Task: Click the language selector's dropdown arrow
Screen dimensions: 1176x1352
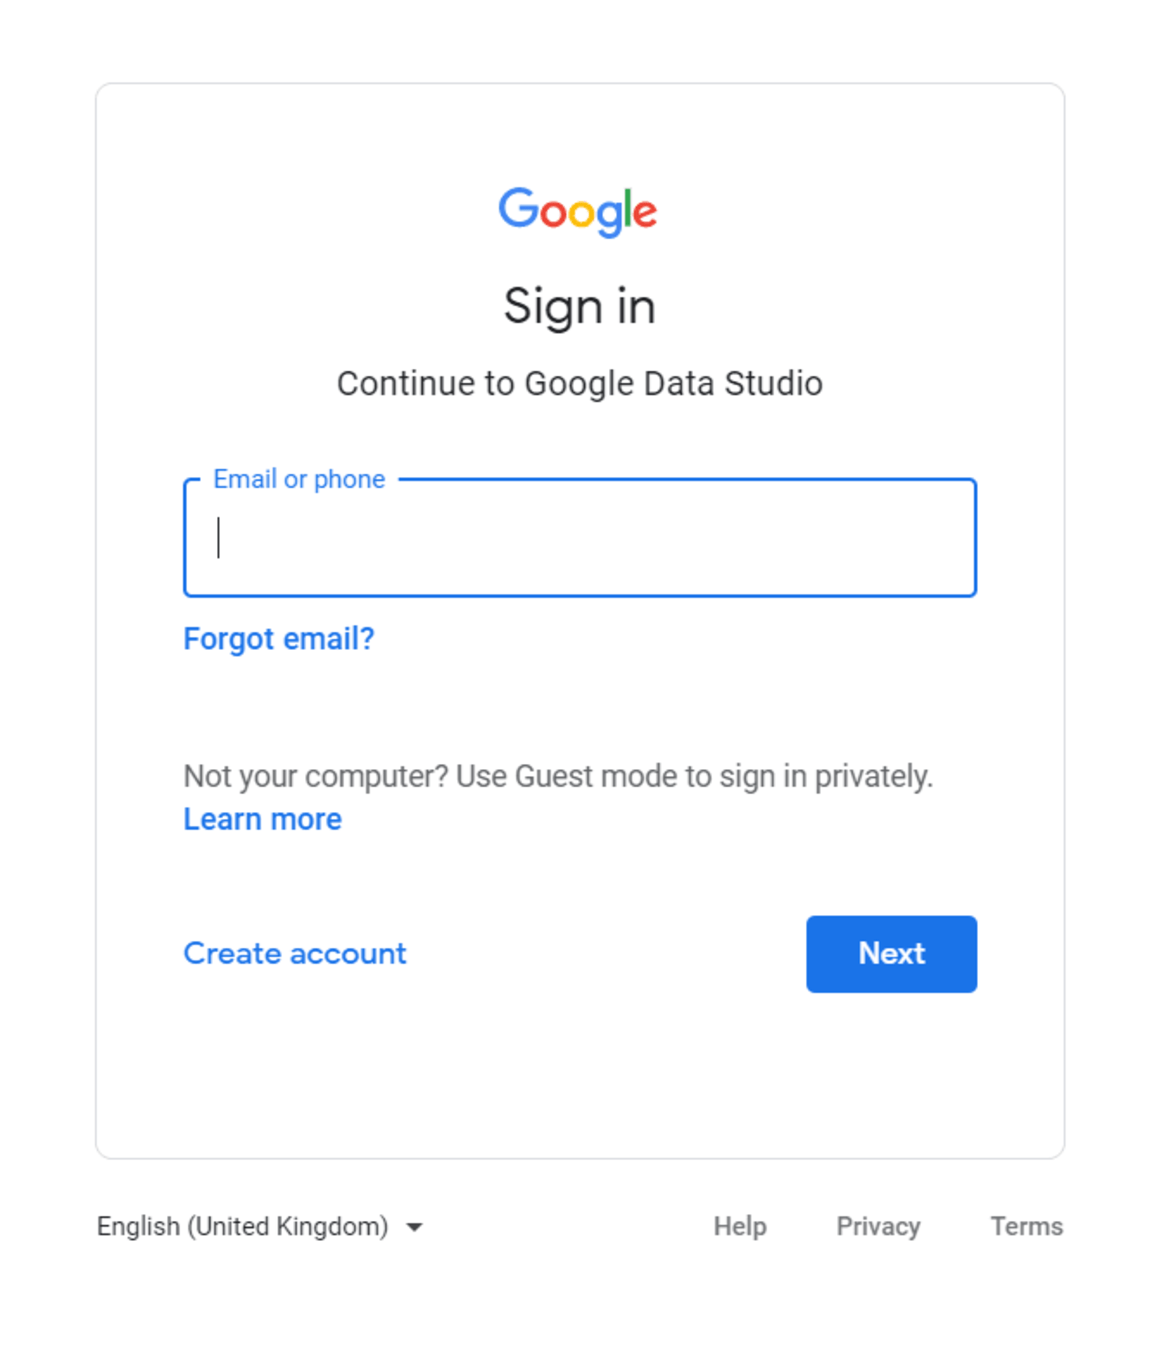Action: 413,1227
